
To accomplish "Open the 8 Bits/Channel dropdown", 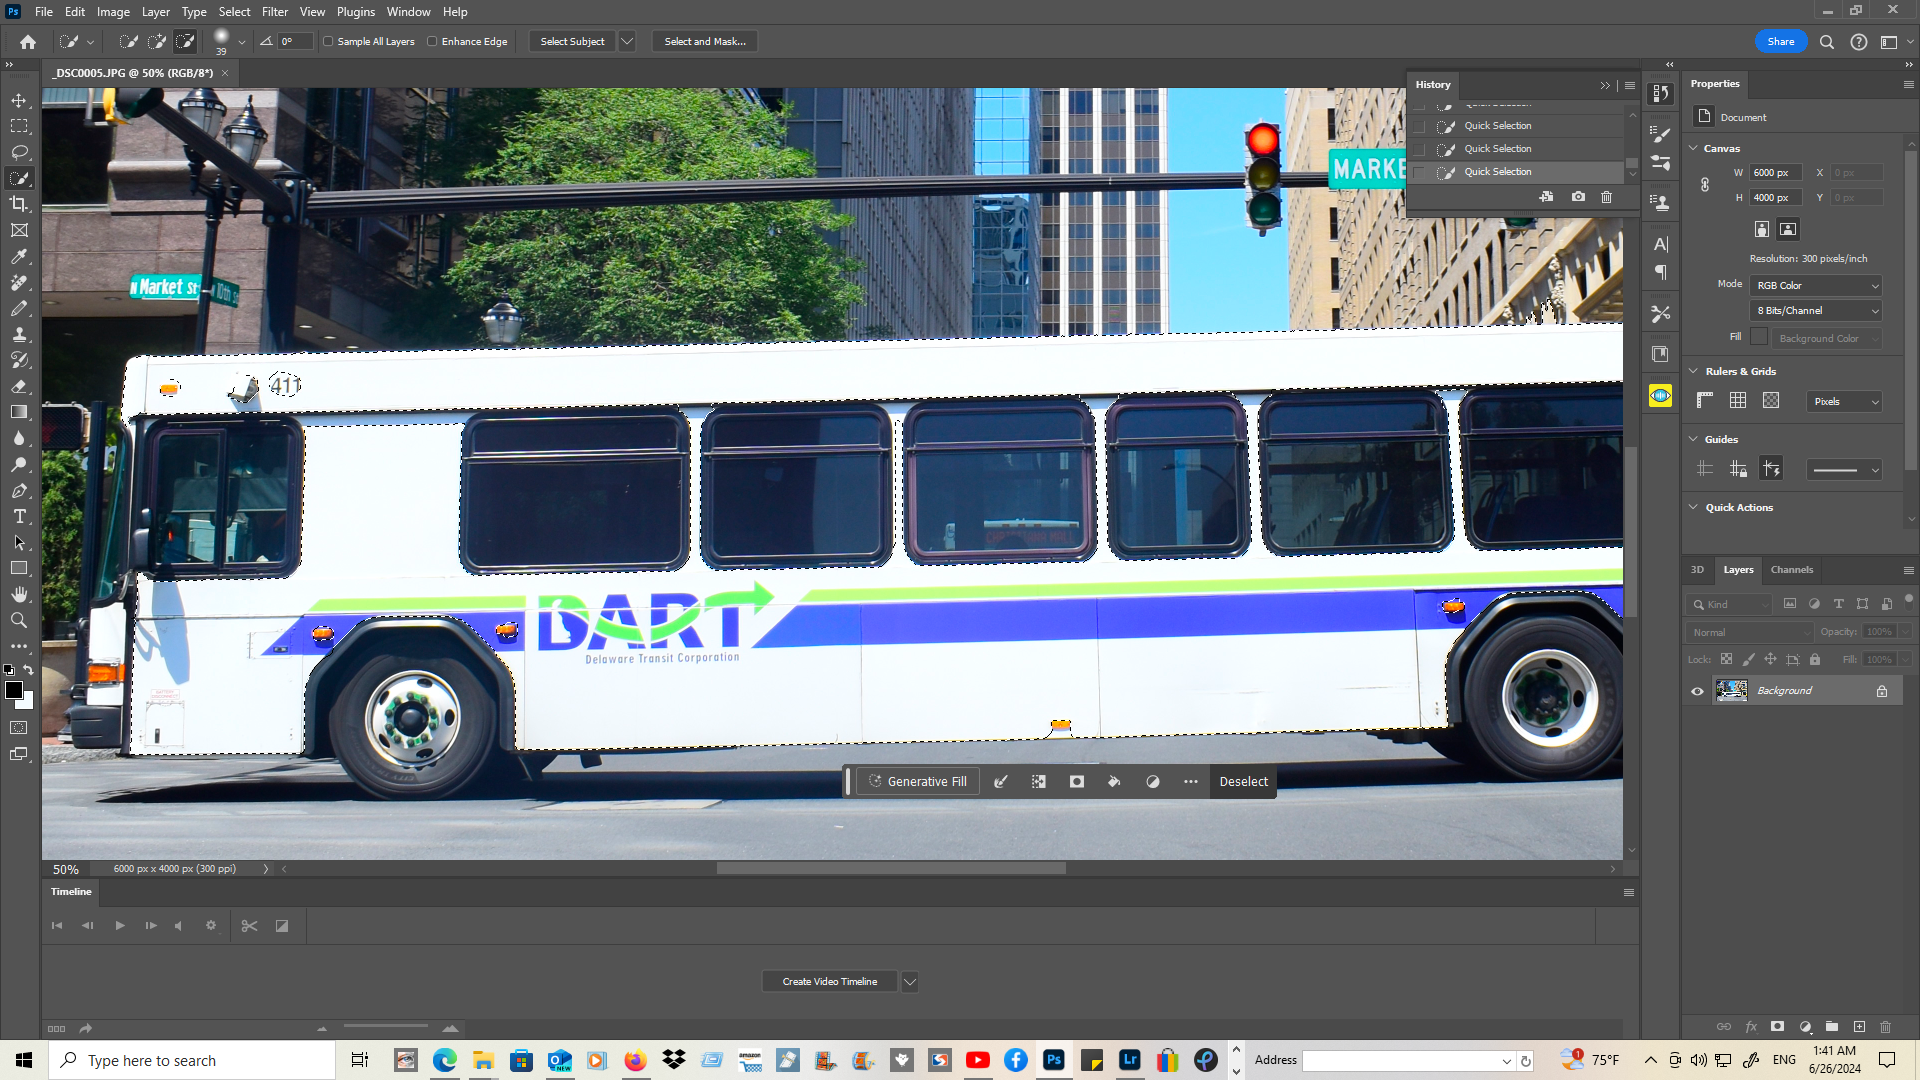I will point(1816,311).
